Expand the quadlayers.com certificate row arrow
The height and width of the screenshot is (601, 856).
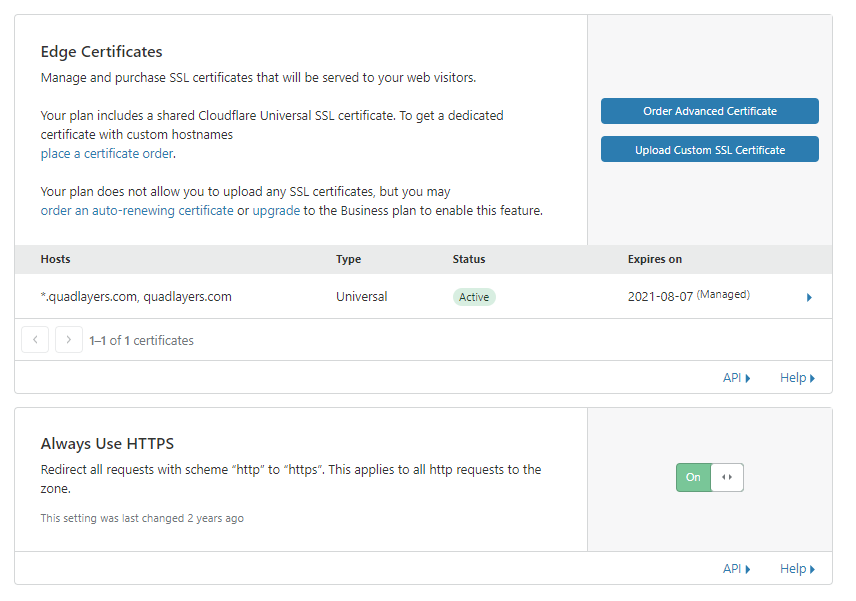click(x=809, y=297)
